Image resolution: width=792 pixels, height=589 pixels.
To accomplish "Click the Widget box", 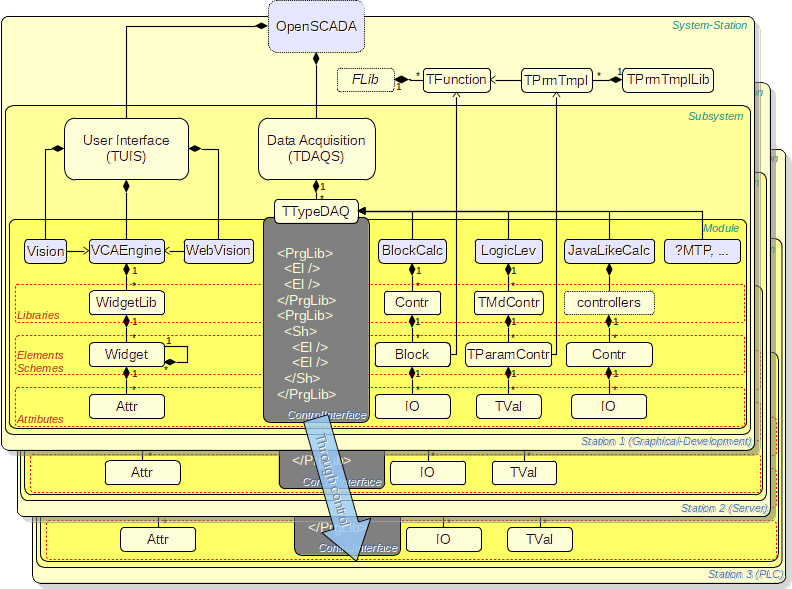I will click(x=126, y=355).
